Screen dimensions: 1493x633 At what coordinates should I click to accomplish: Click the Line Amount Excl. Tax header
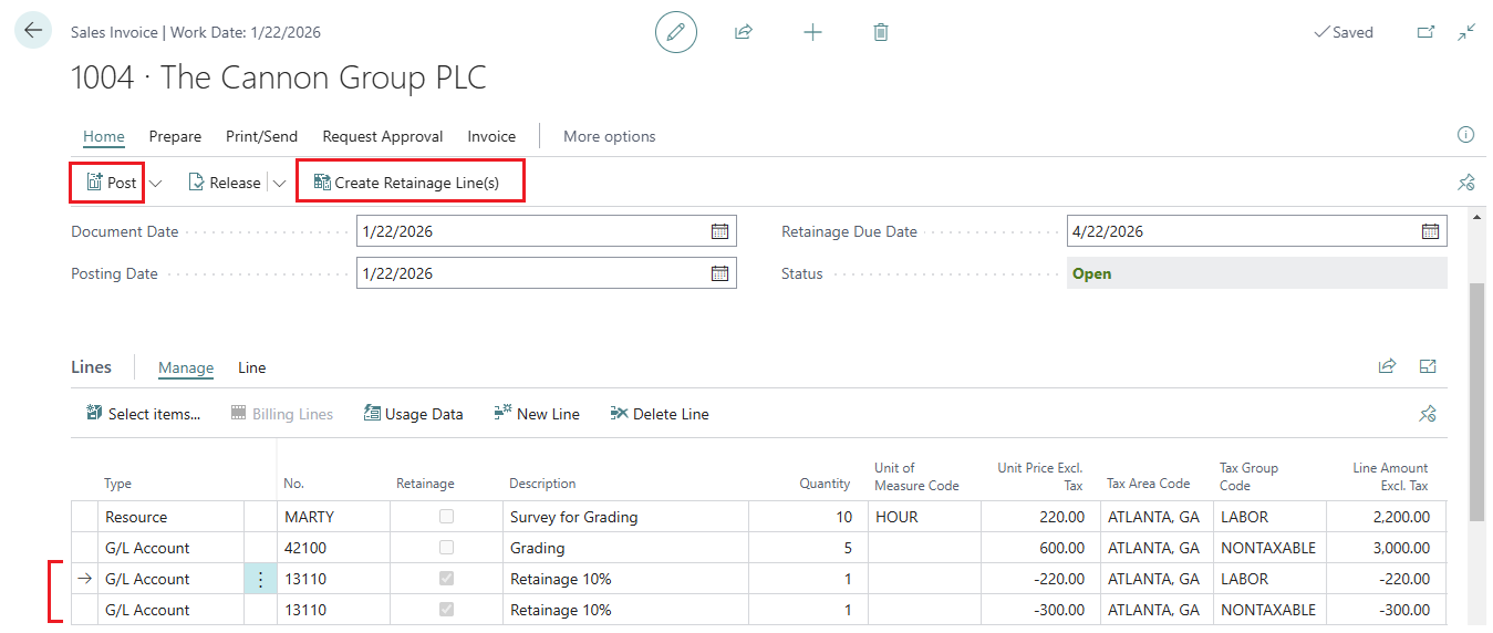[x=1390, y=476]
